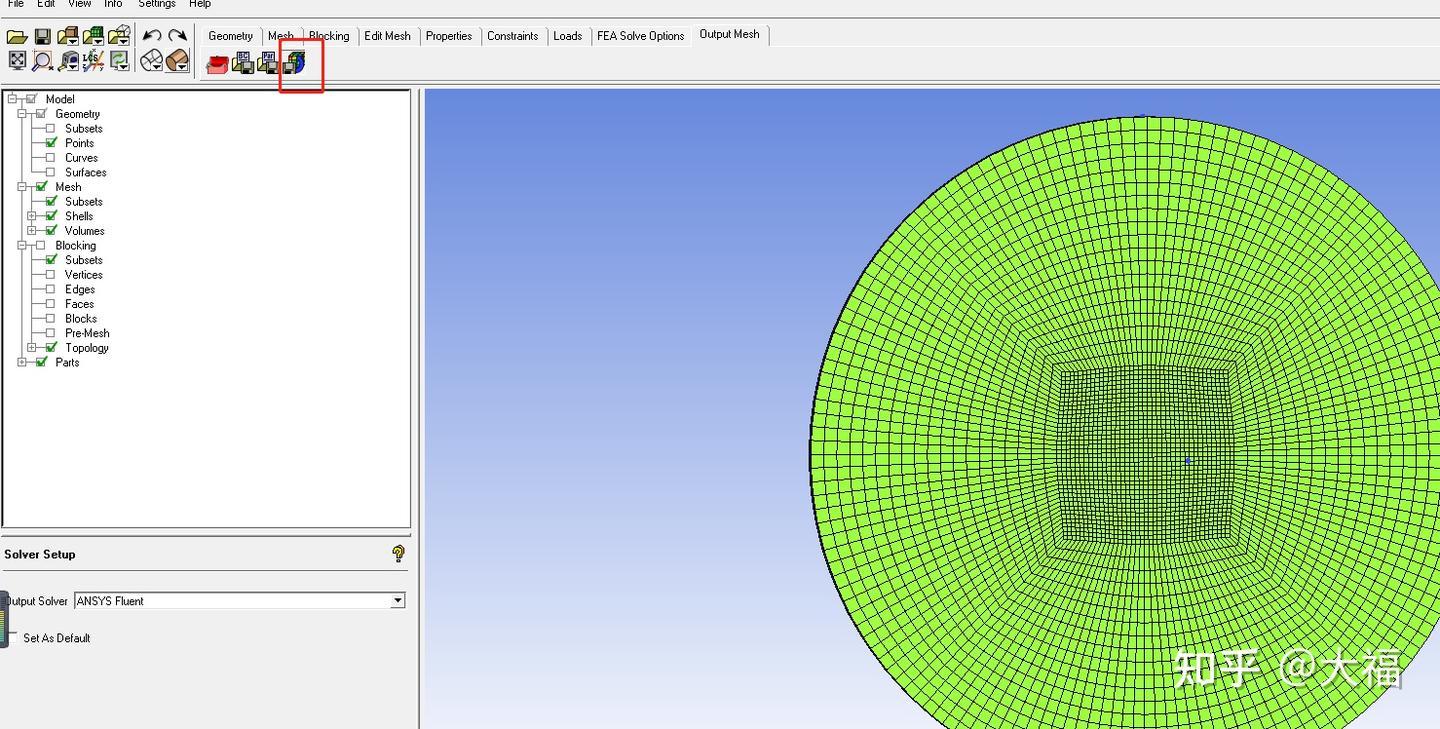Click the Refresh display icon
This screenshot has height=729, width=1440.
point(119,61)
